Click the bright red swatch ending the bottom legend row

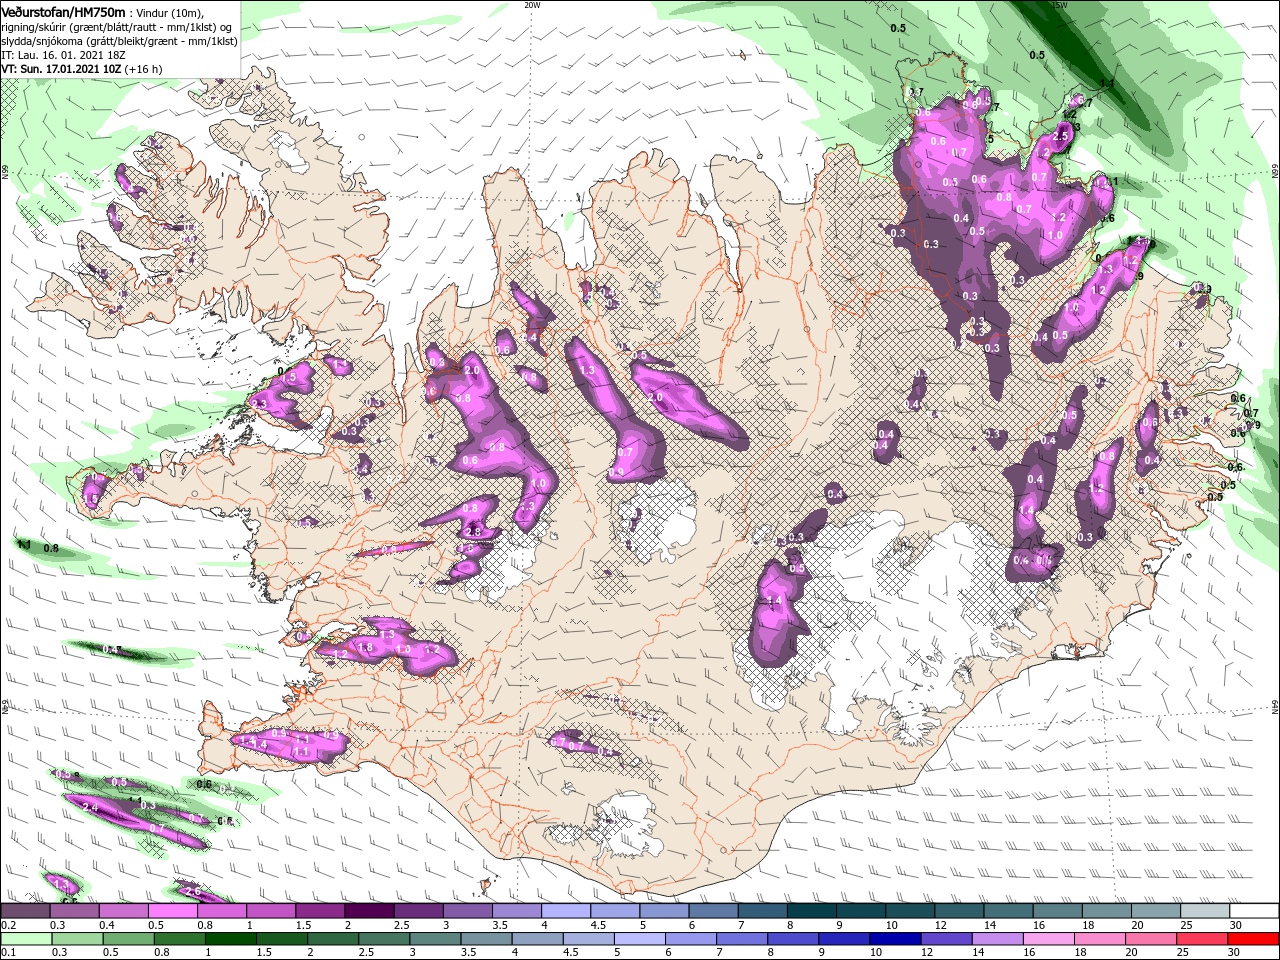[x=1254, y=940]
